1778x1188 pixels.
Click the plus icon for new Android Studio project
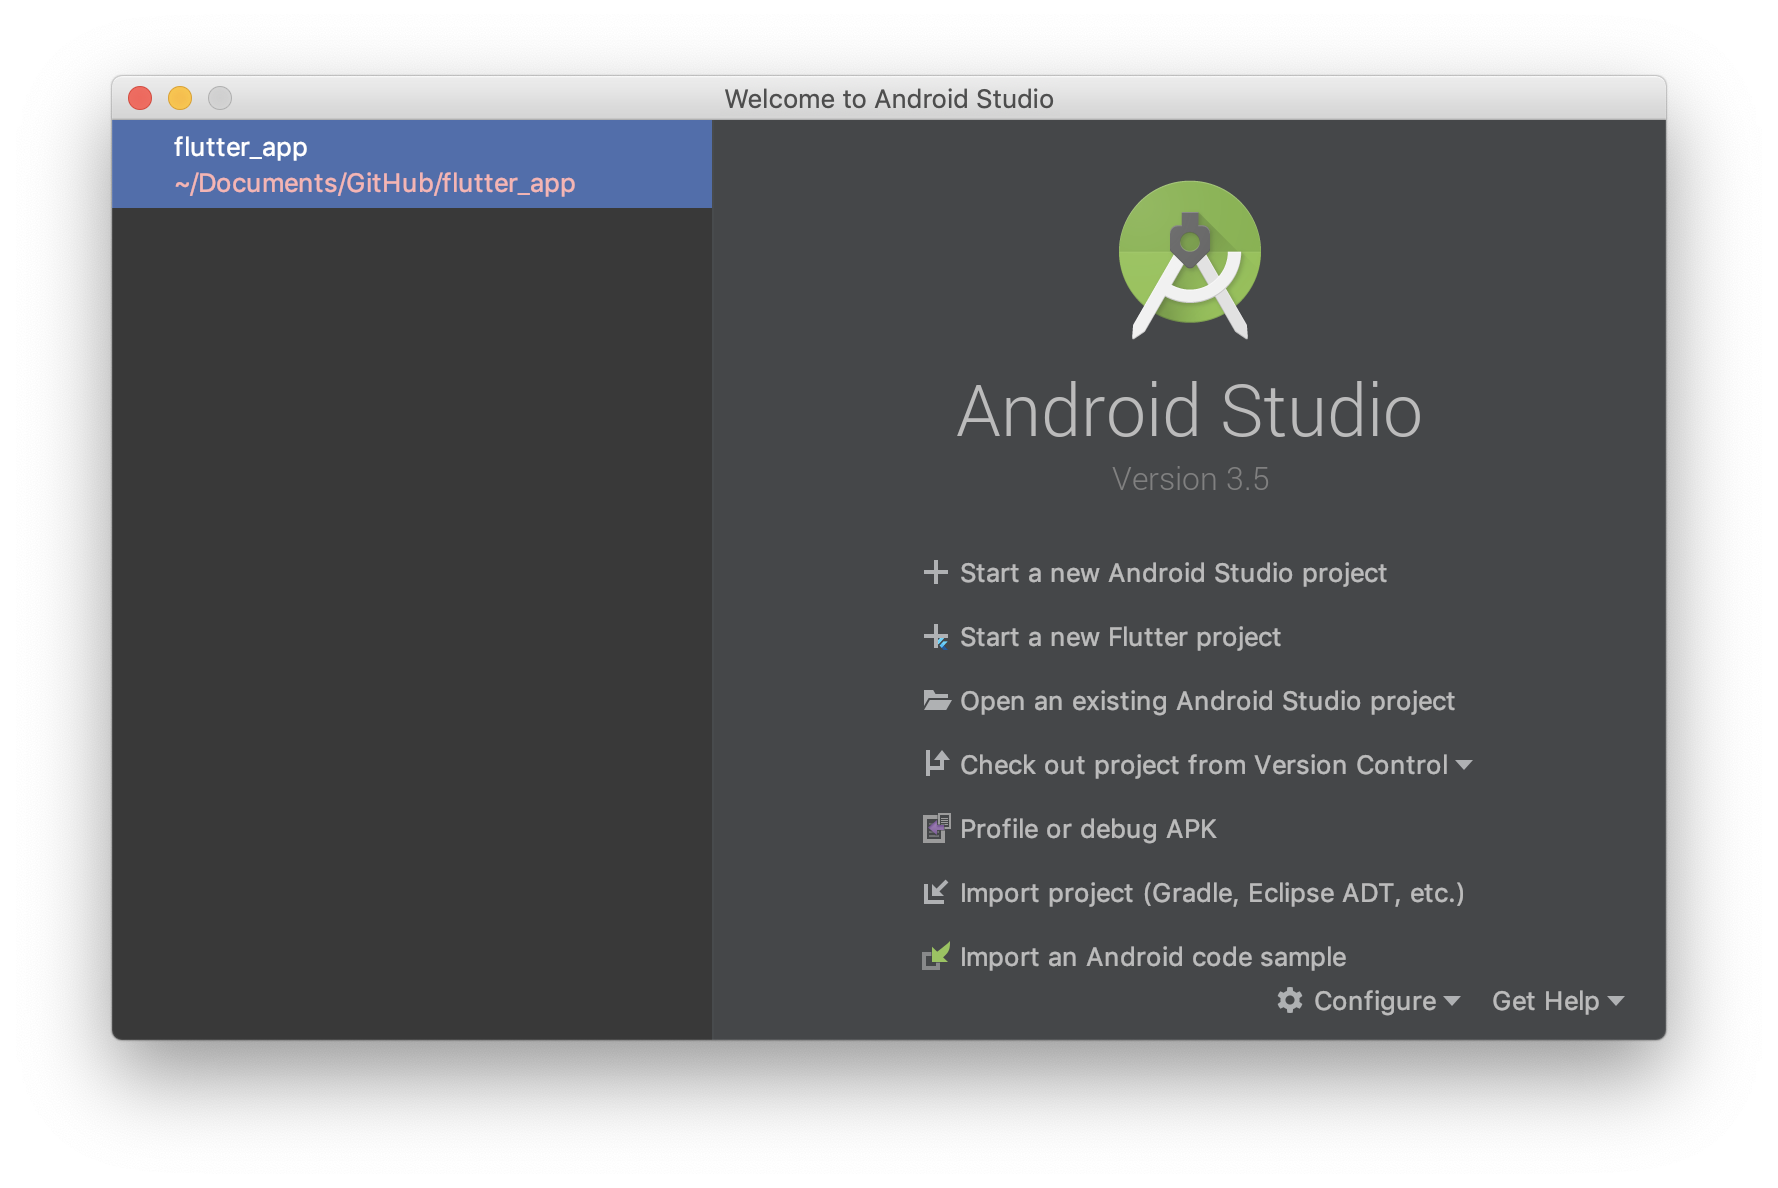click(935, 572)
